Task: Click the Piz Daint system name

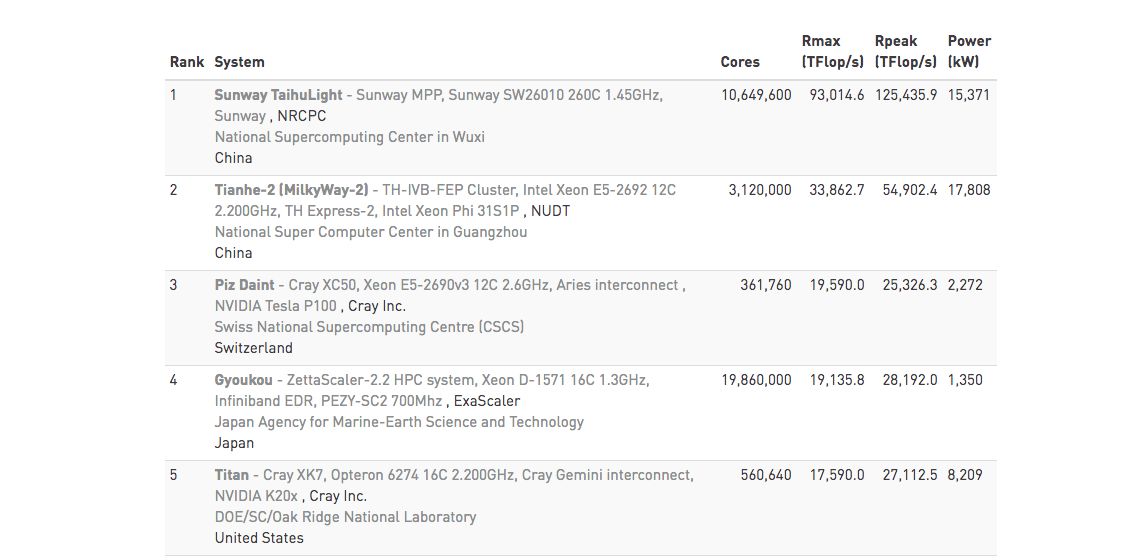Action: point(244,285)
